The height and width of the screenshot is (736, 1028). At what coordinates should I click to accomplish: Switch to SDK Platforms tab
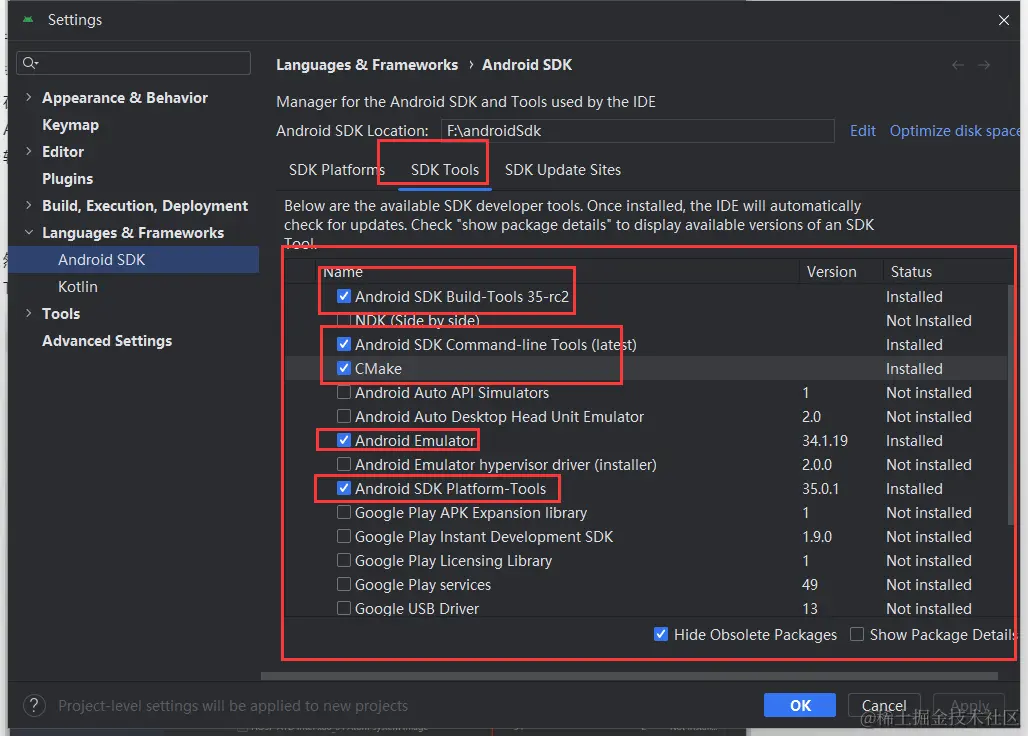pos(336,170)
